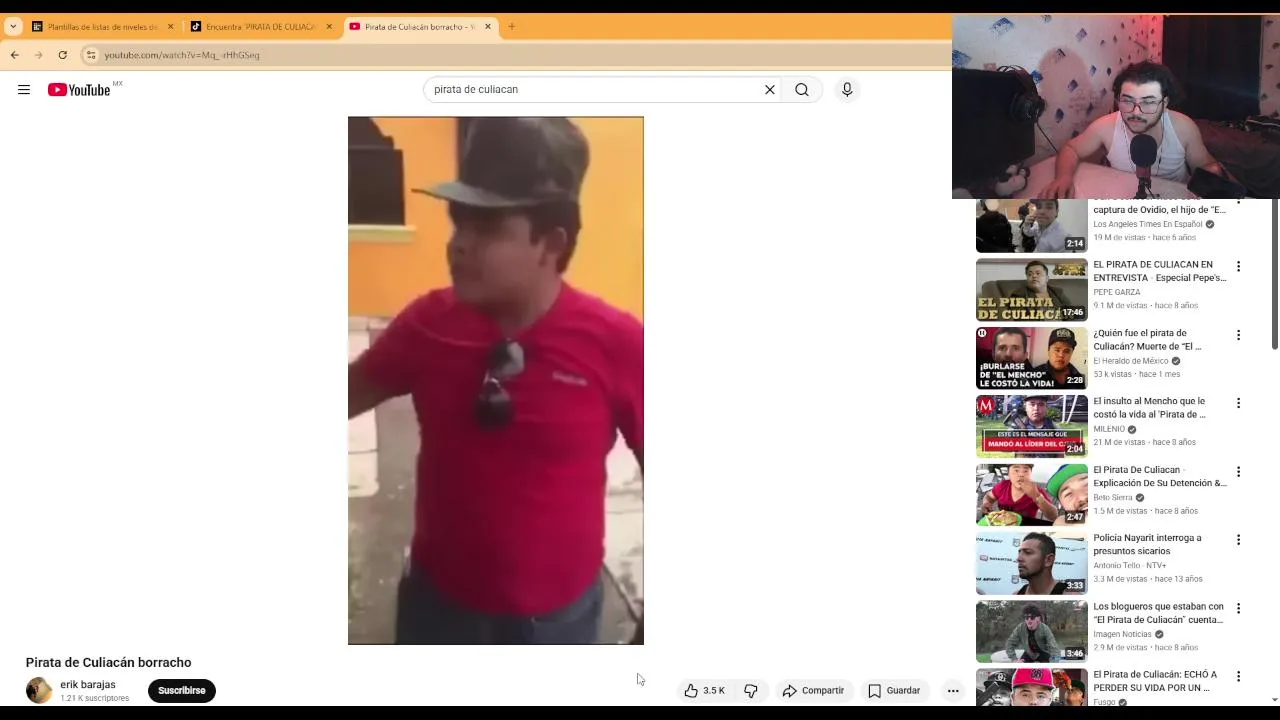
Task: Open Imagen Noticias channel link
Action: (x=1122, y=634)
